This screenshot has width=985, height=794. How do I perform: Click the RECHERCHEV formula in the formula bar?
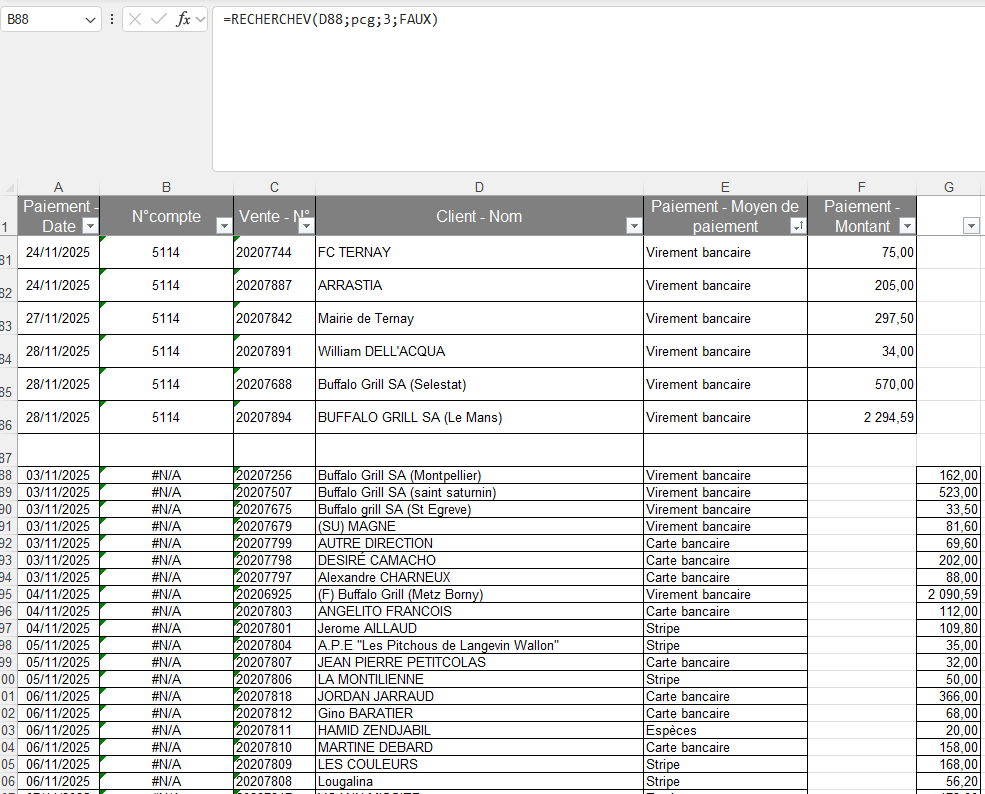coord(330,19)
